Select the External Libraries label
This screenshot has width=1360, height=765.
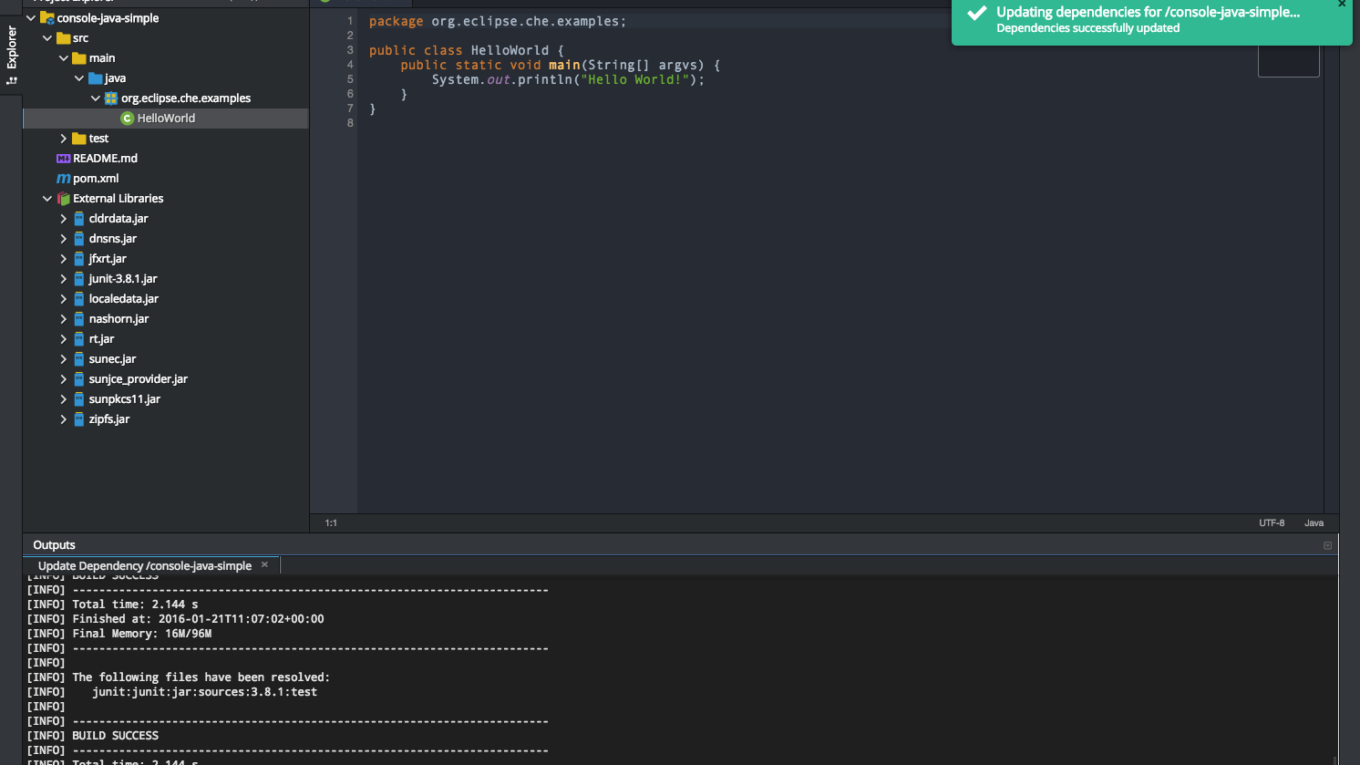coord(118,198)
